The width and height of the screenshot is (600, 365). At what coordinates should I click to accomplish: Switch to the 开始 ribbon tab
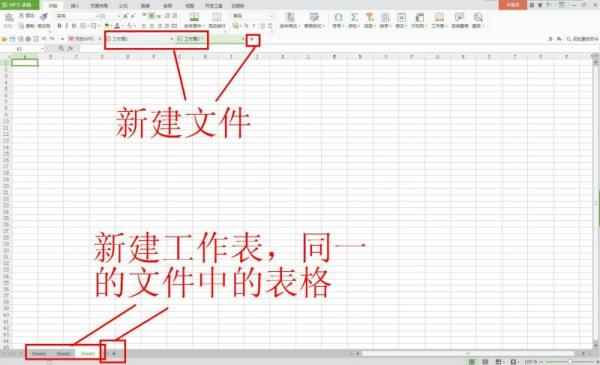pos(53,6)
